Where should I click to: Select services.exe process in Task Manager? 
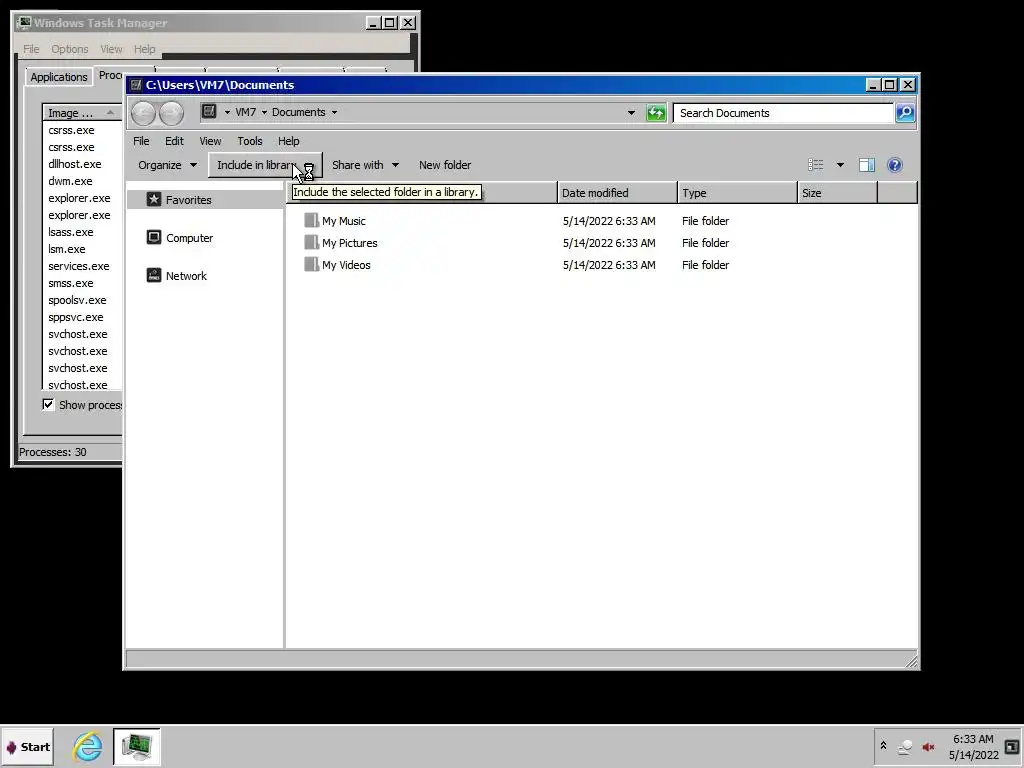coord(78,266)
